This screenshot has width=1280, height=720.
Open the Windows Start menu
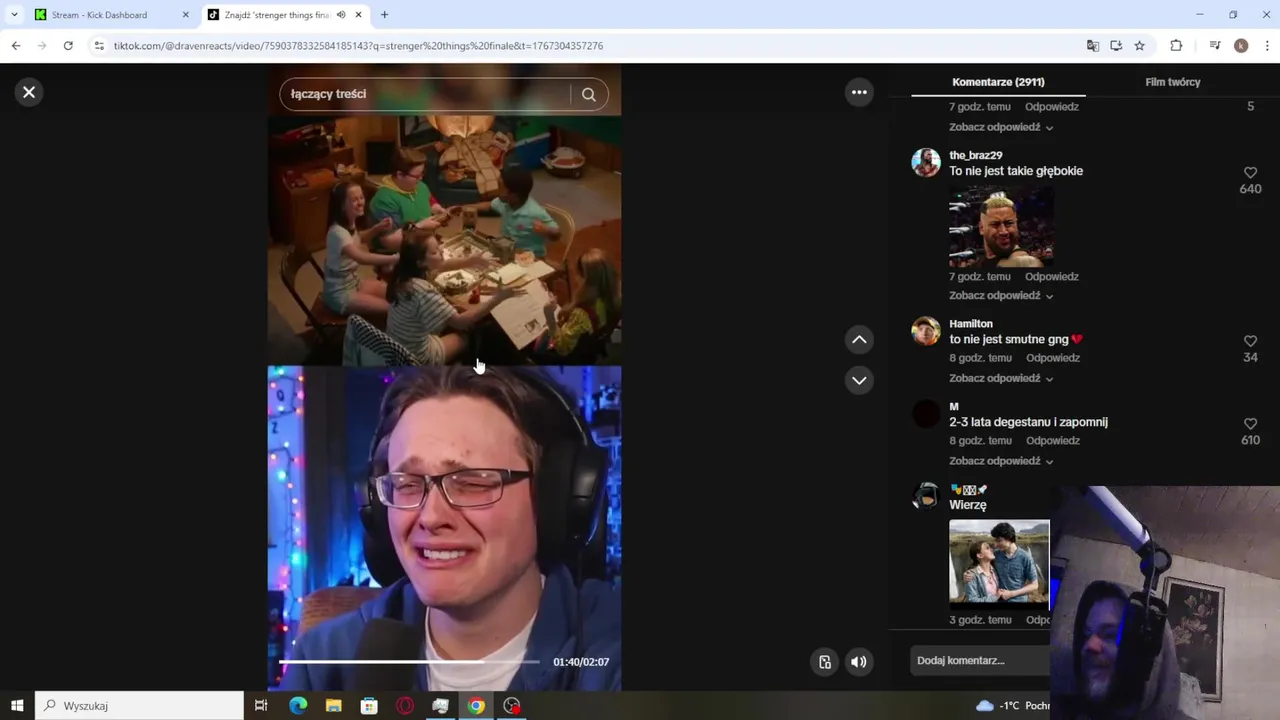point(17,706)
